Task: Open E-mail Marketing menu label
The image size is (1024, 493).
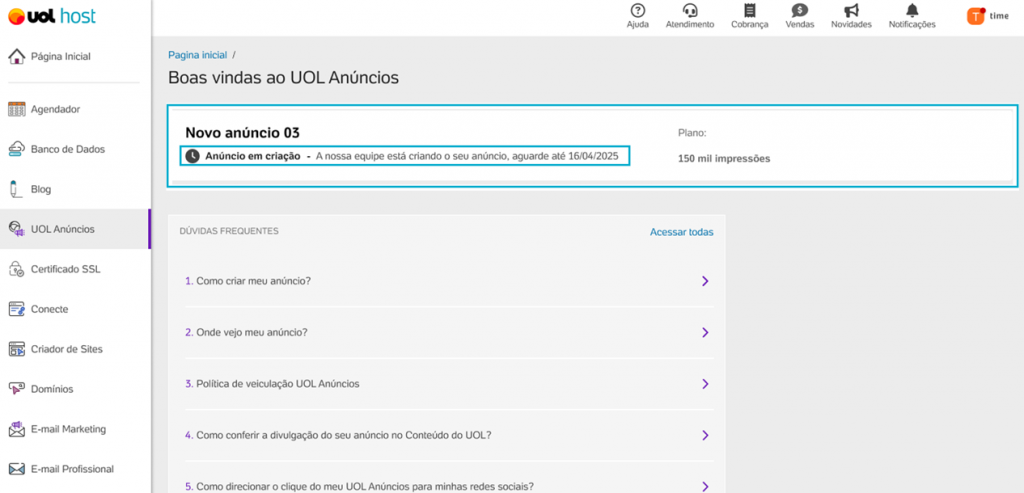Action: 69,429
